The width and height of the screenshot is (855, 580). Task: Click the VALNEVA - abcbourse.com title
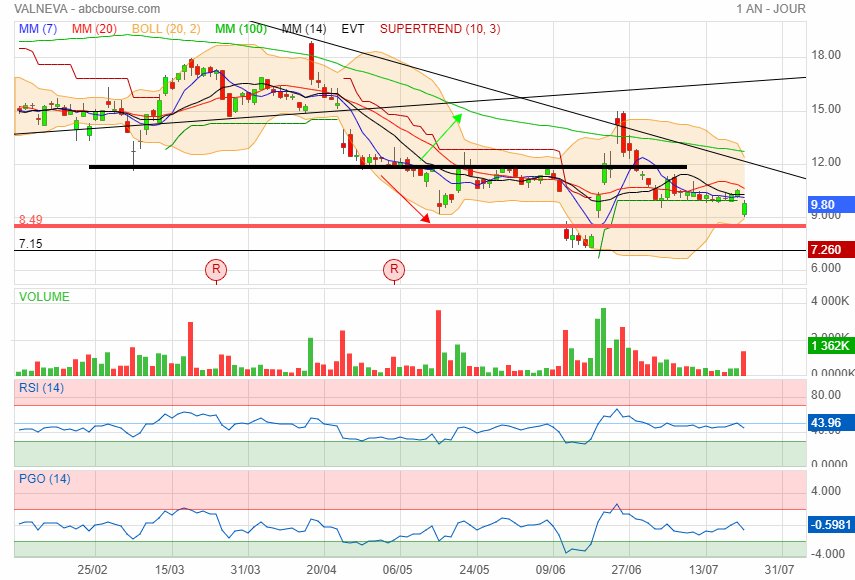(x=87, y=9)
